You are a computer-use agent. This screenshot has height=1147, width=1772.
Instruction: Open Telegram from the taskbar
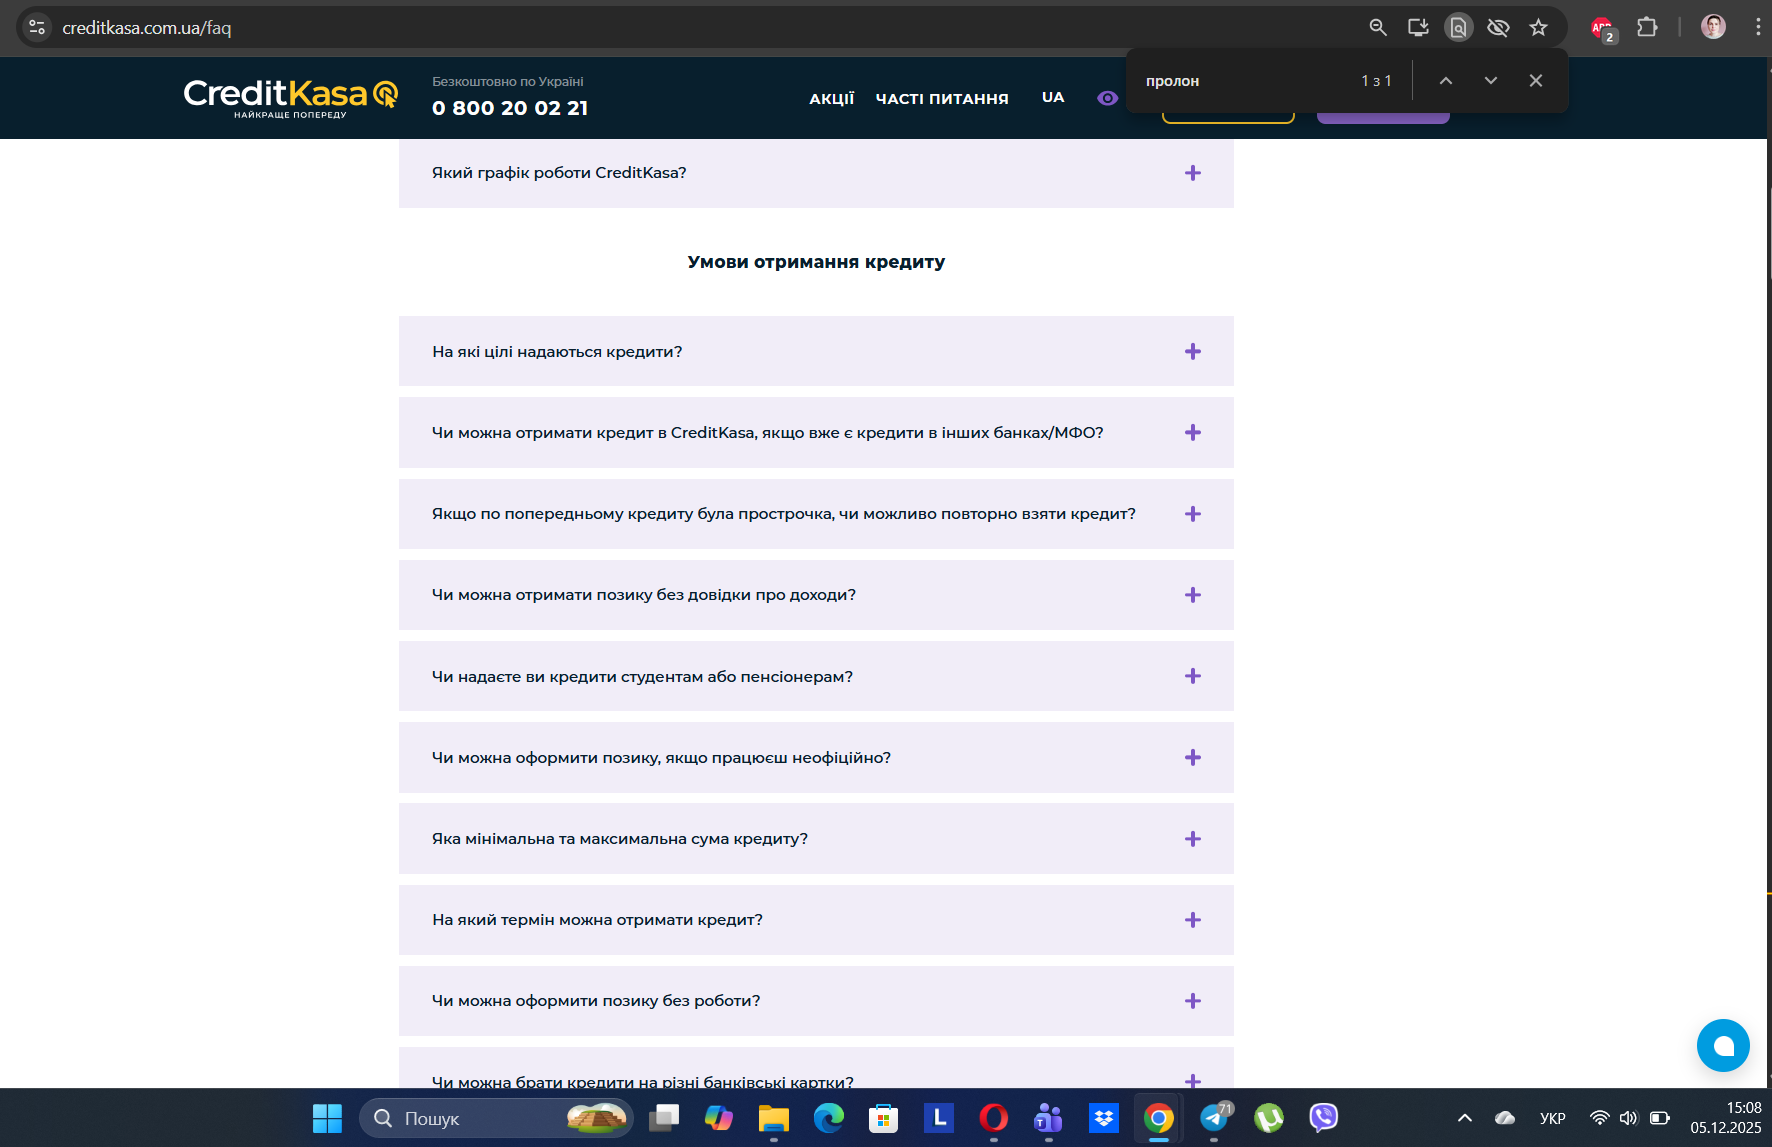1215,1118
